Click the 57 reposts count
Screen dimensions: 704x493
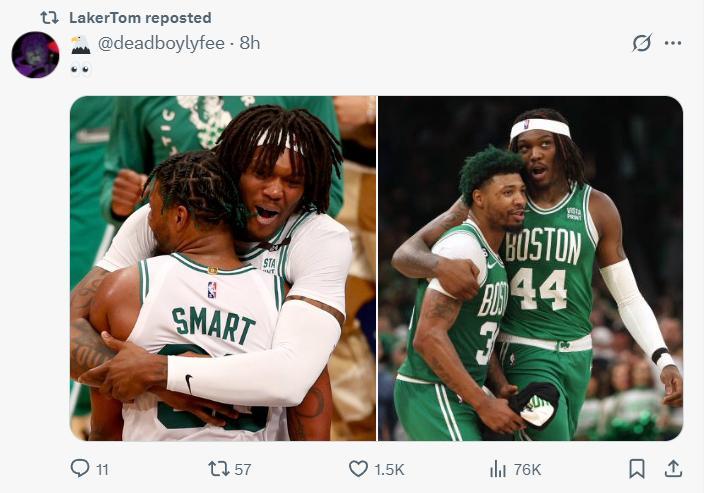[x=243, y=469]
